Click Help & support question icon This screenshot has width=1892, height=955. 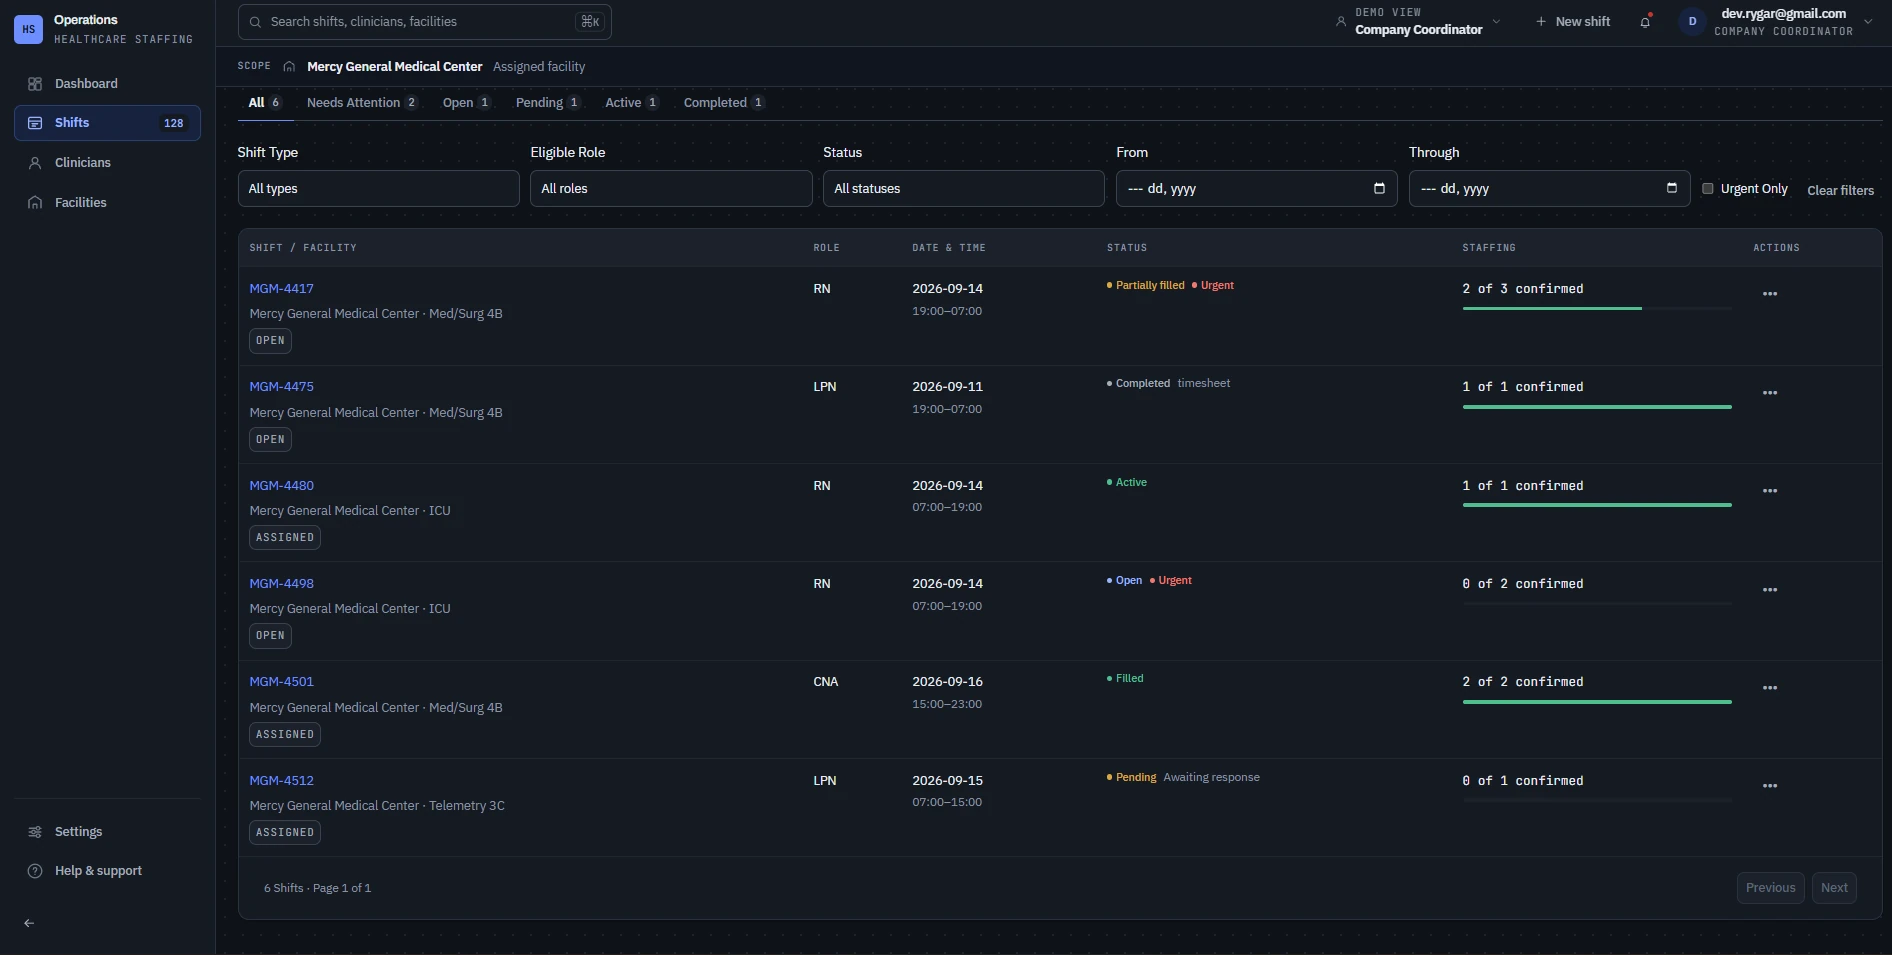[35, 871]
